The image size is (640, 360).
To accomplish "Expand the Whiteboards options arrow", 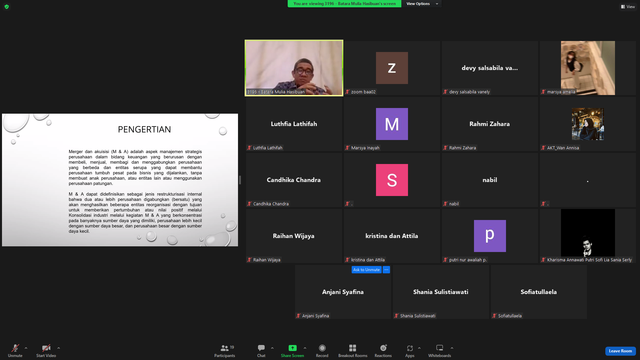I will [452, 348].
